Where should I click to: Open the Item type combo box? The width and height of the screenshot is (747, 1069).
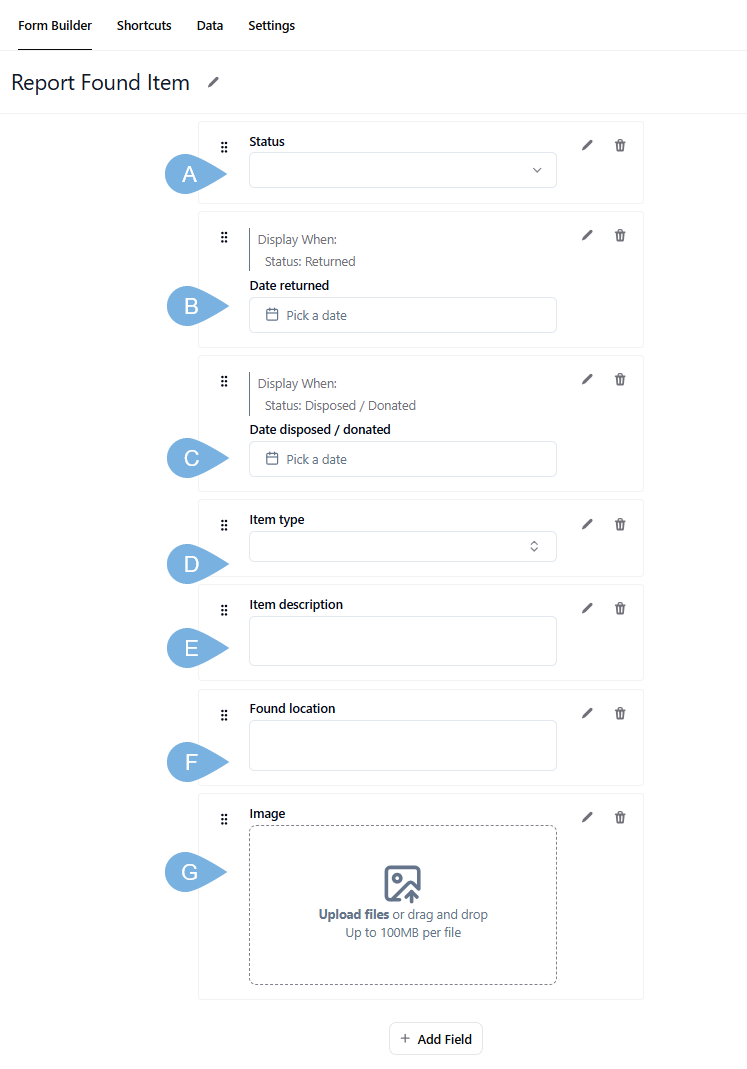(x=403, y=546)
